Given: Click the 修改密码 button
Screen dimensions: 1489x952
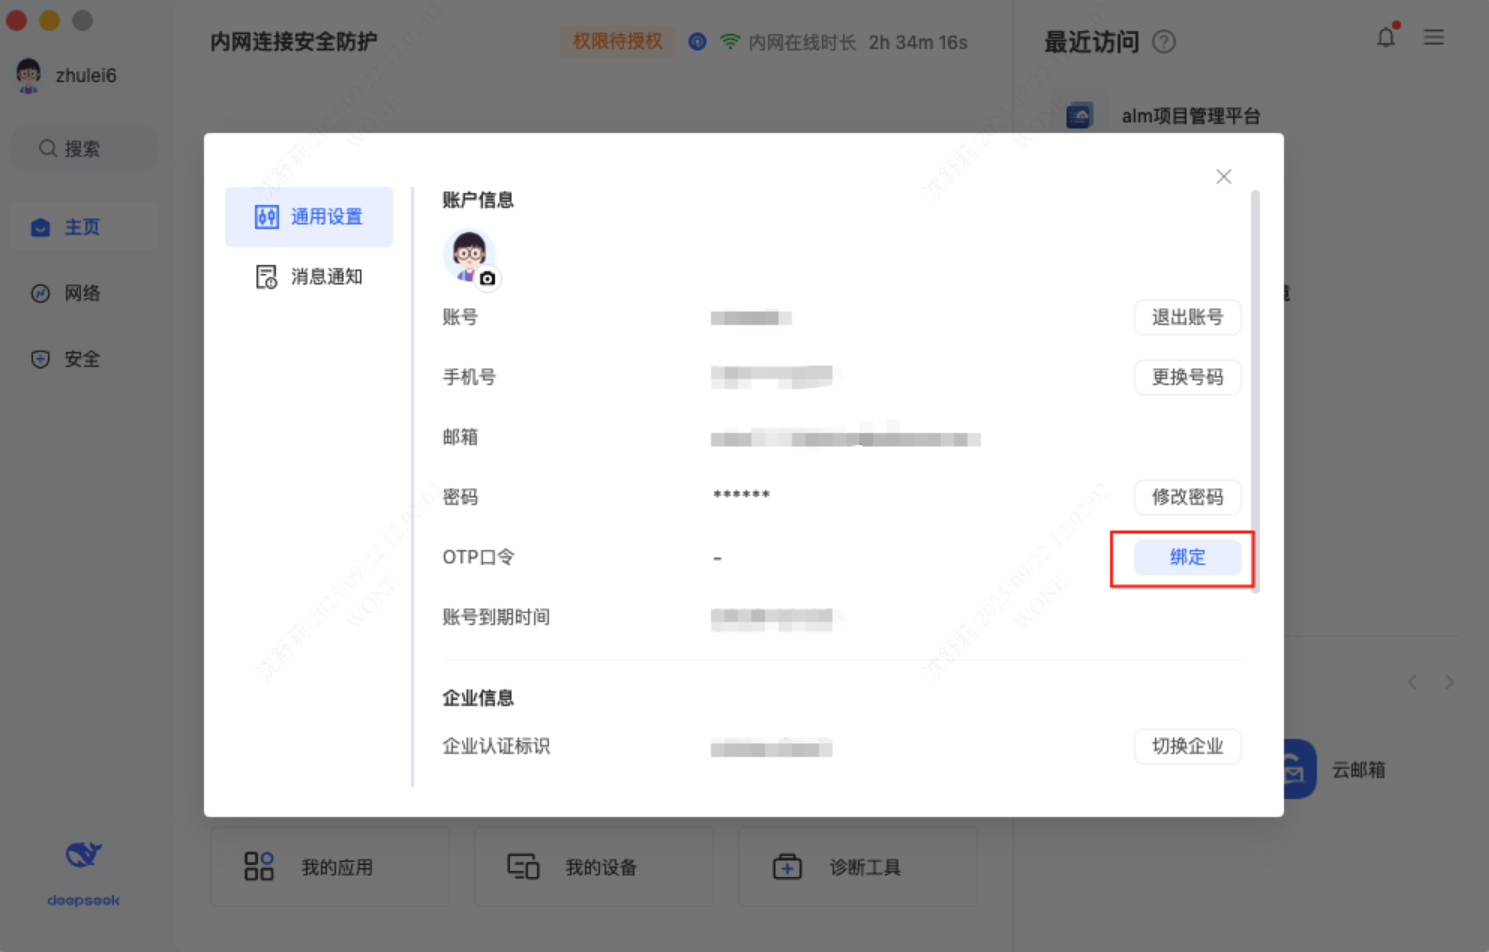Looking at the screenshot, I should [1187, 497].
